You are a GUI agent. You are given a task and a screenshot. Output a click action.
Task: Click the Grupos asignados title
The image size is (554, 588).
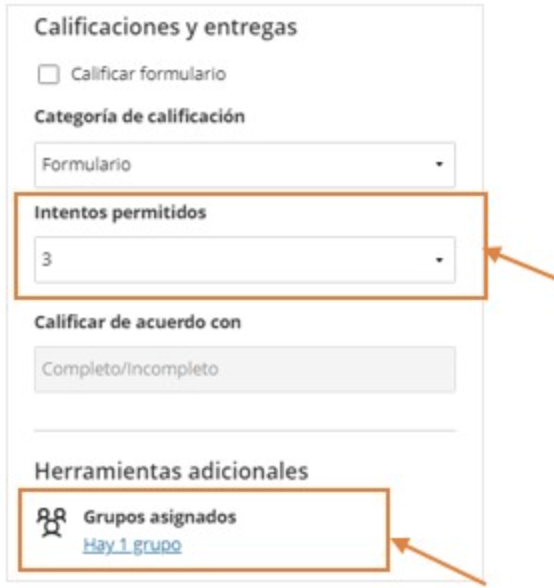160,517
